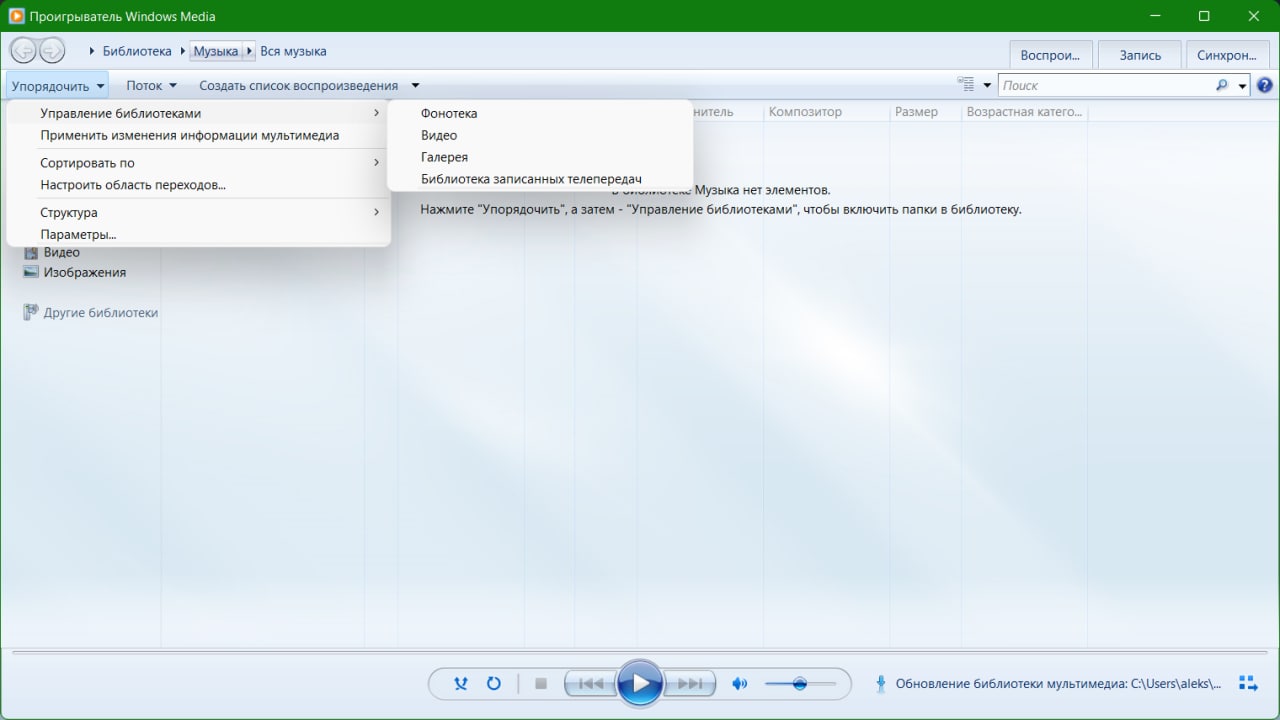Click the media library update status icon
1280x720 pixels.
[881, 684]
